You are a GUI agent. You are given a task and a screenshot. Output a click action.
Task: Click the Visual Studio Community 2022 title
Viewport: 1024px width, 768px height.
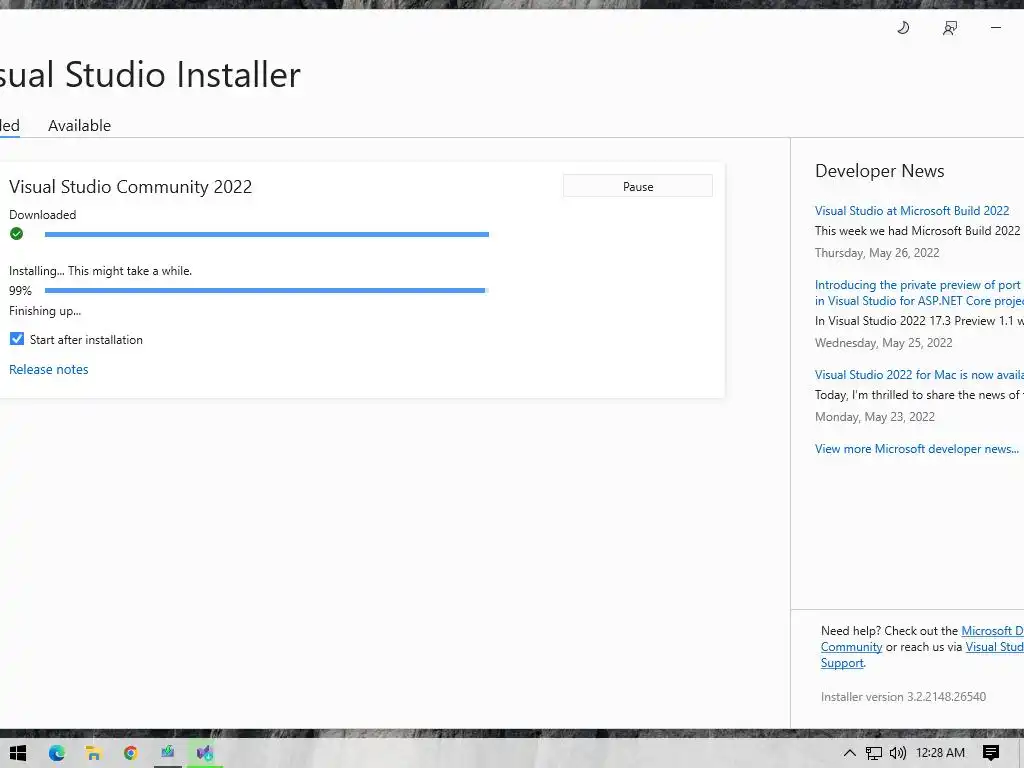pyautogui.click(x=131, y=187)
